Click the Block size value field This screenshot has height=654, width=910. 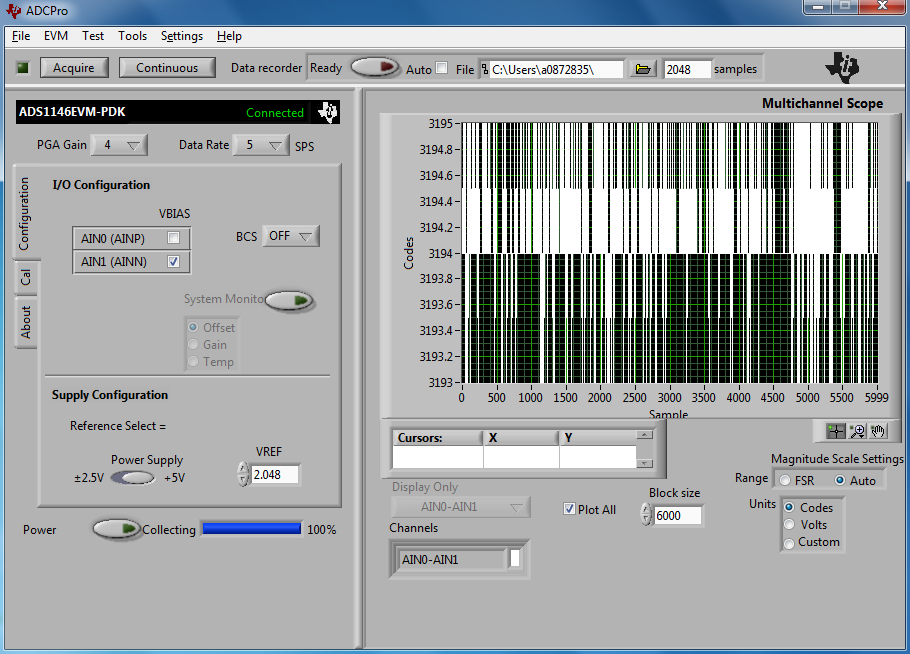[678, 515]
